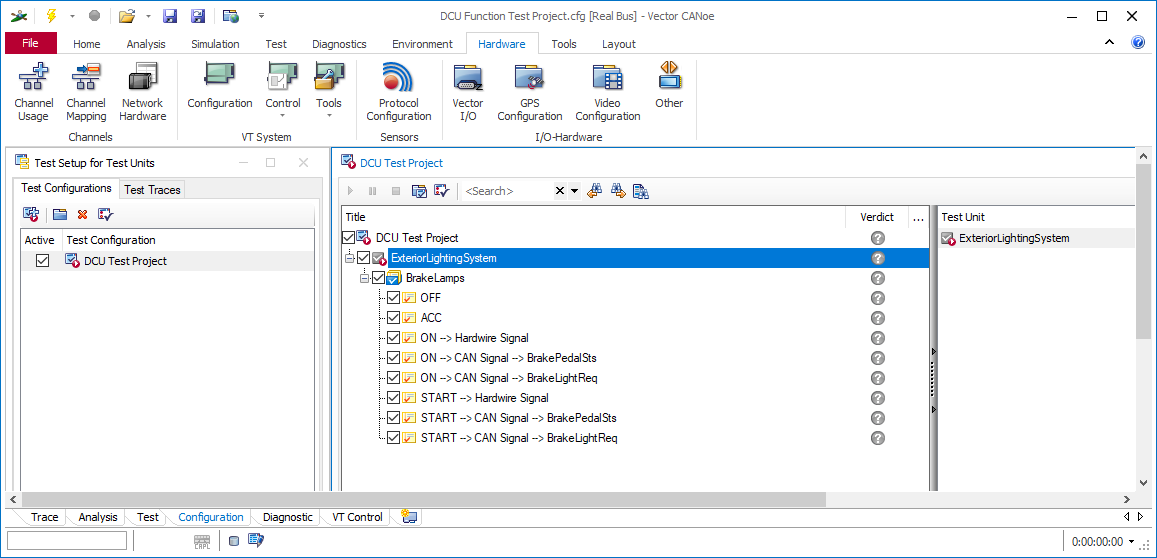Screen dimensions: 1157x558
Task: Click the find previous binoculars icon
Action: 595,191
